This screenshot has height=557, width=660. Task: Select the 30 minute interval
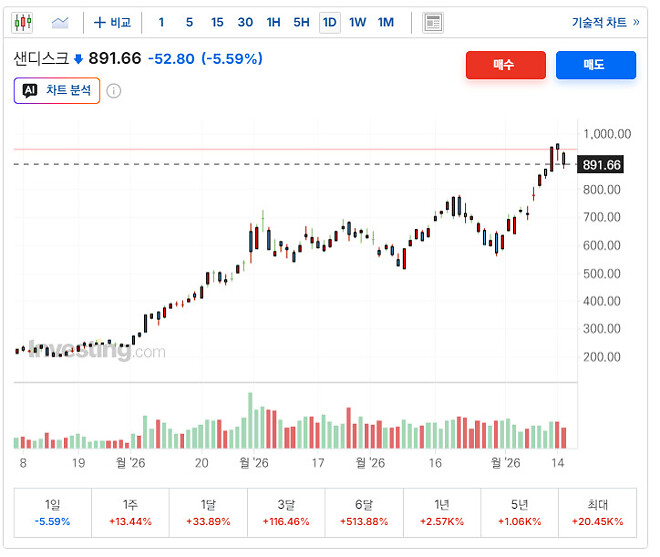point(245,22)
